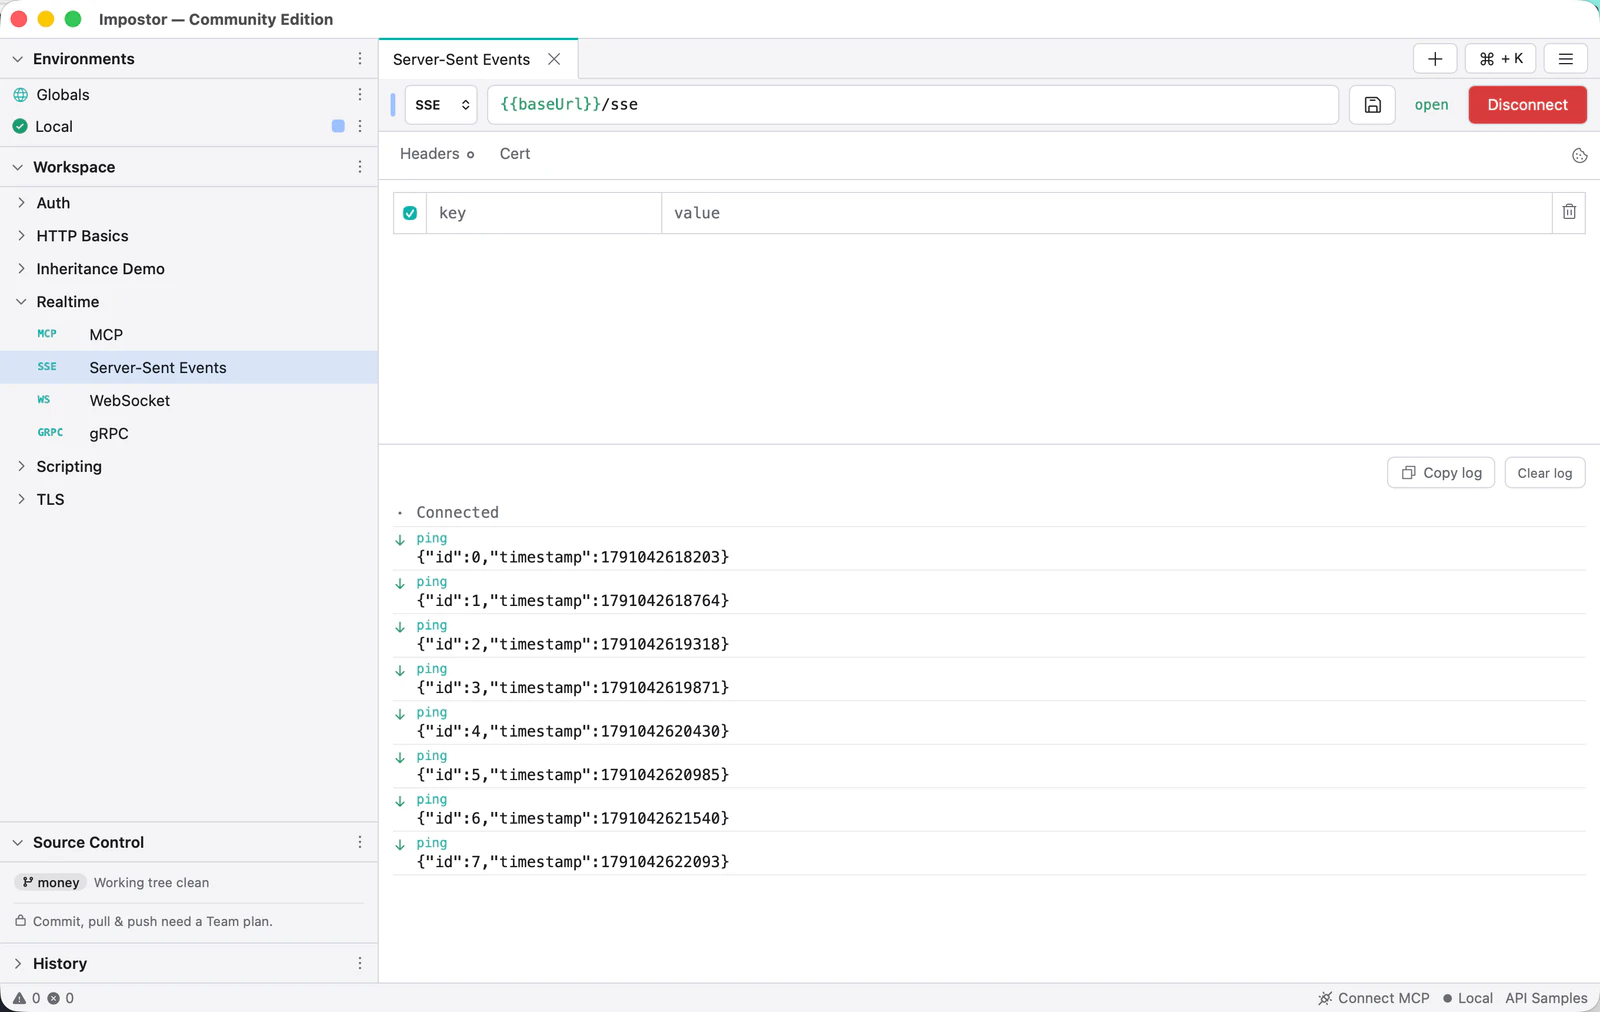The width and height of the screenshot is (1600, 1012).
Task: Toggle the Local environment active checkmark
Action: pos(20,126)
